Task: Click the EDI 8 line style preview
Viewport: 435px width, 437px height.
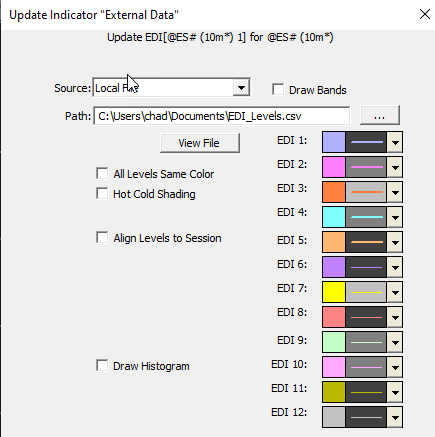Action: 366,317
